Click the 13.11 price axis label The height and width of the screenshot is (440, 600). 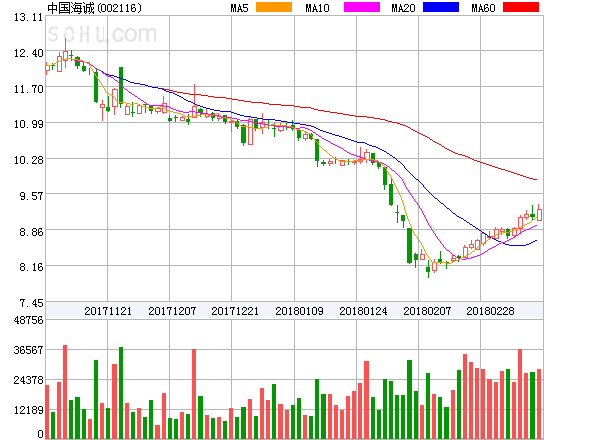[28, 17]
